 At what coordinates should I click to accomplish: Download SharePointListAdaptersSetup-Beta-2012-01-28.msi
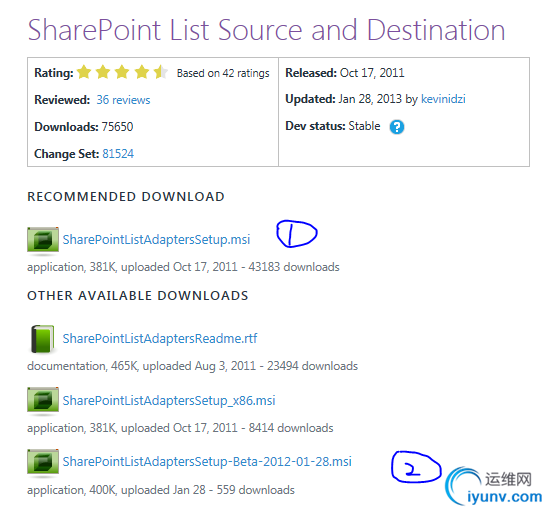[207, 462]
